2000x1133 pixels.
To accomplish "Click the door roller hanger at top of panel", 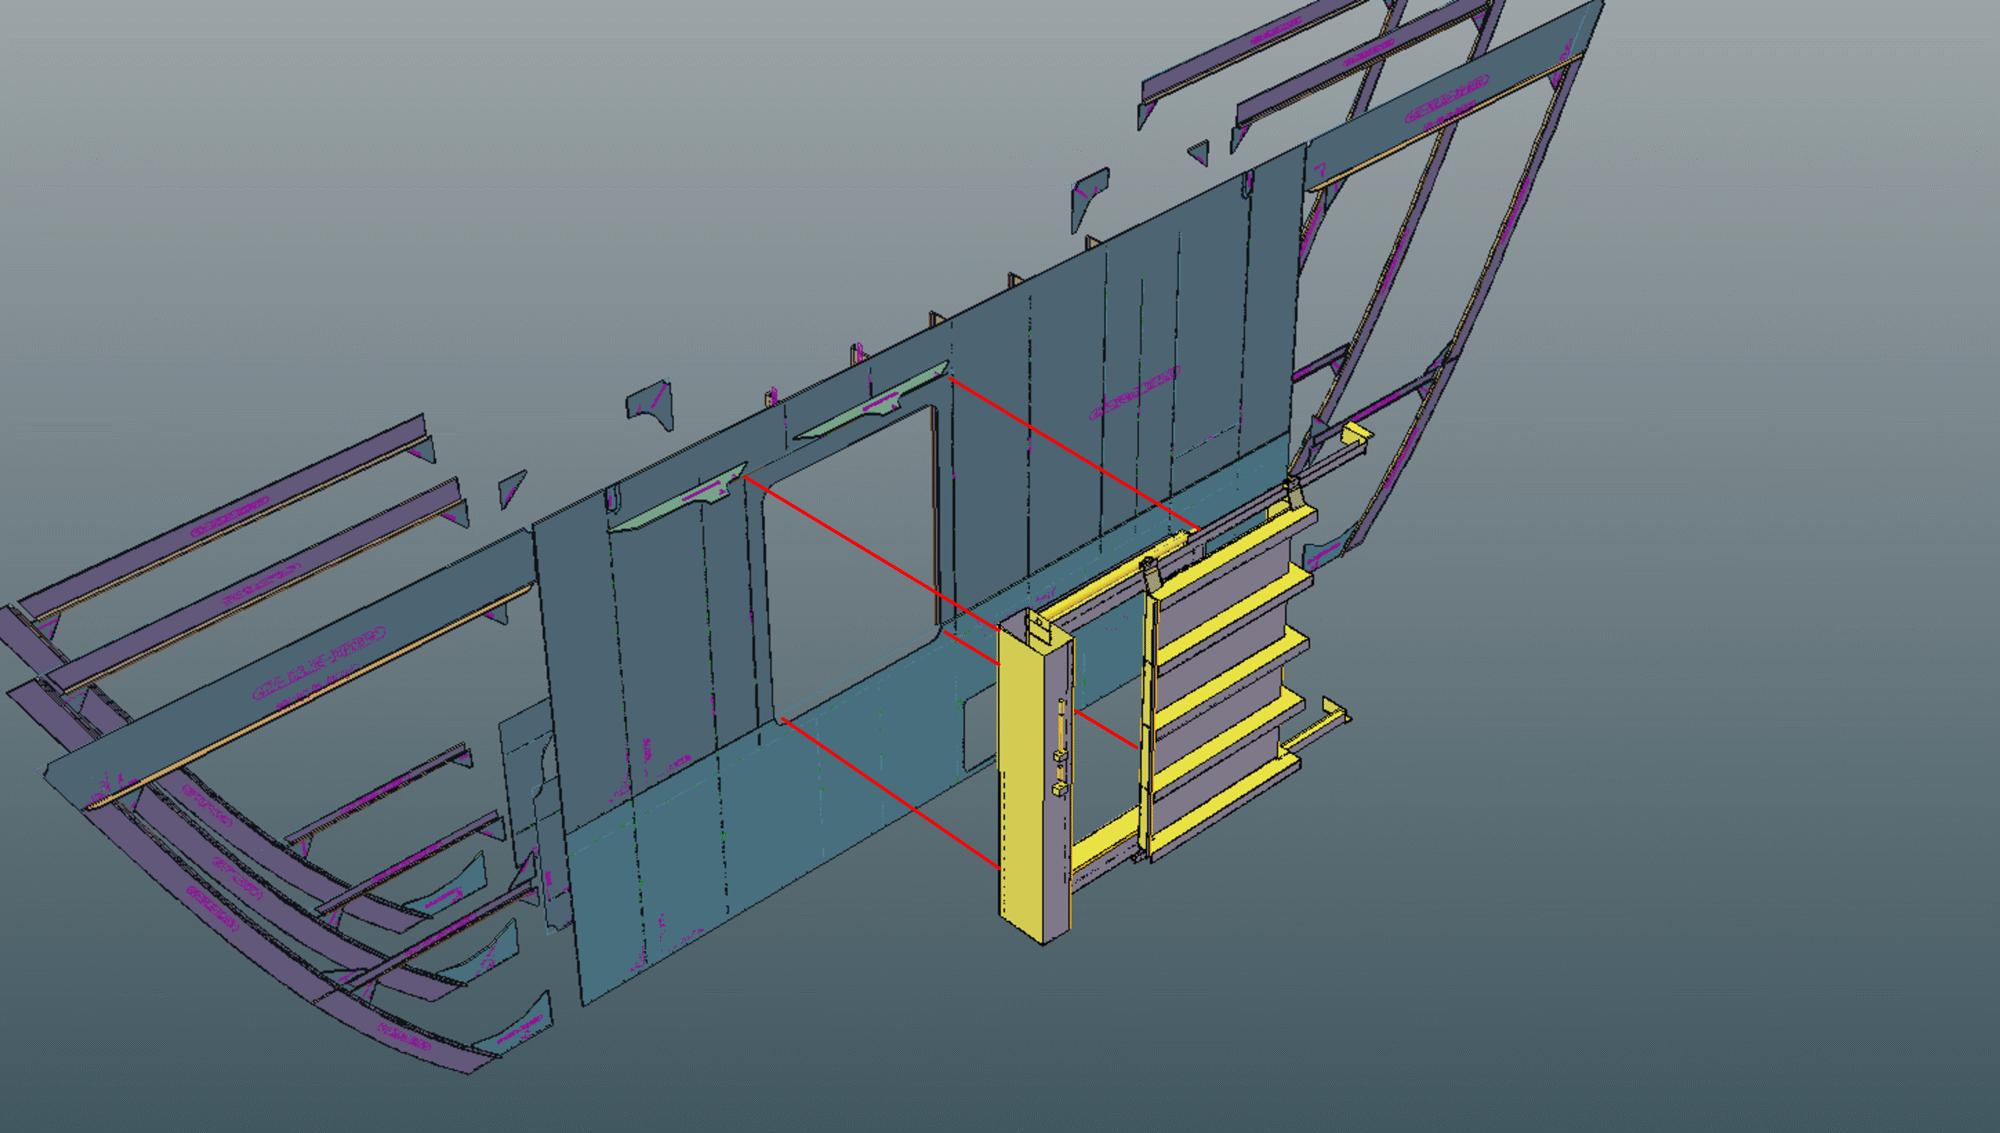I will tap(1151, 576).
